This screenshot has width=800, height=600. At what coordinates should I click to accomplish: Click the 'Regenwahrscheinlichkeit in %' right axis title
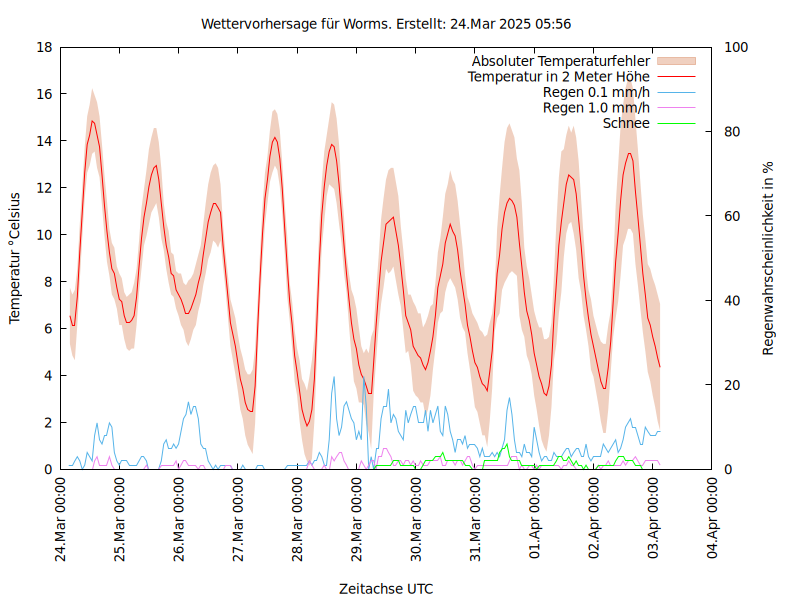pos(768,258)
